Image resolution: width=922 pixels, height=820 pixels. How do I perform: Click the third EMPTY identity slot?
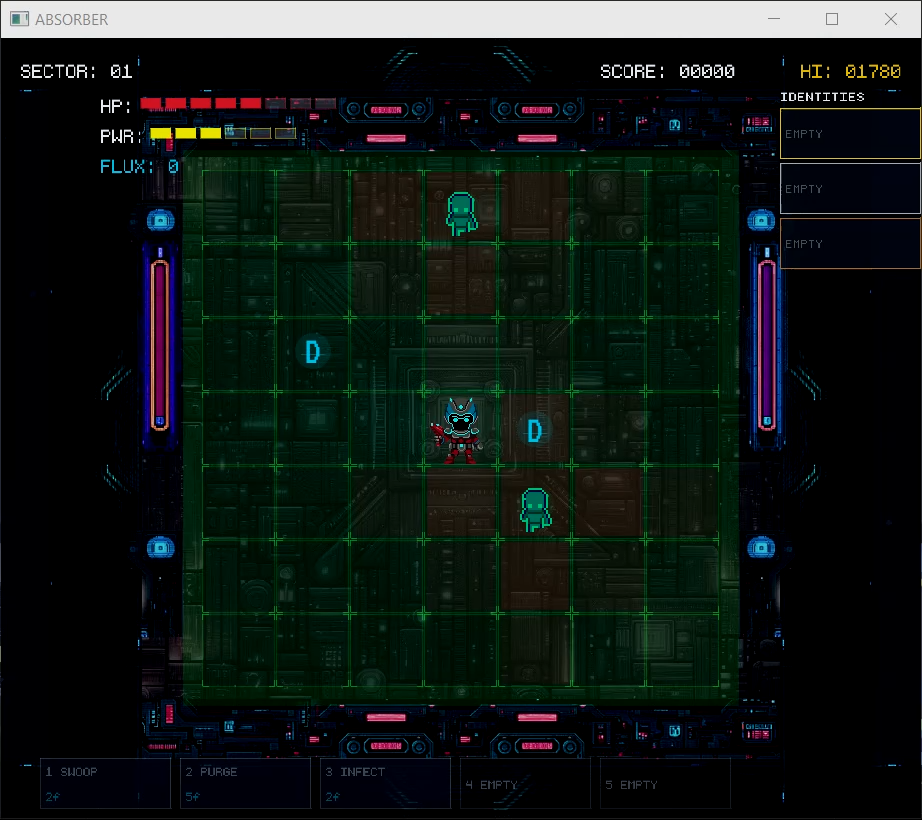point(850,243)
